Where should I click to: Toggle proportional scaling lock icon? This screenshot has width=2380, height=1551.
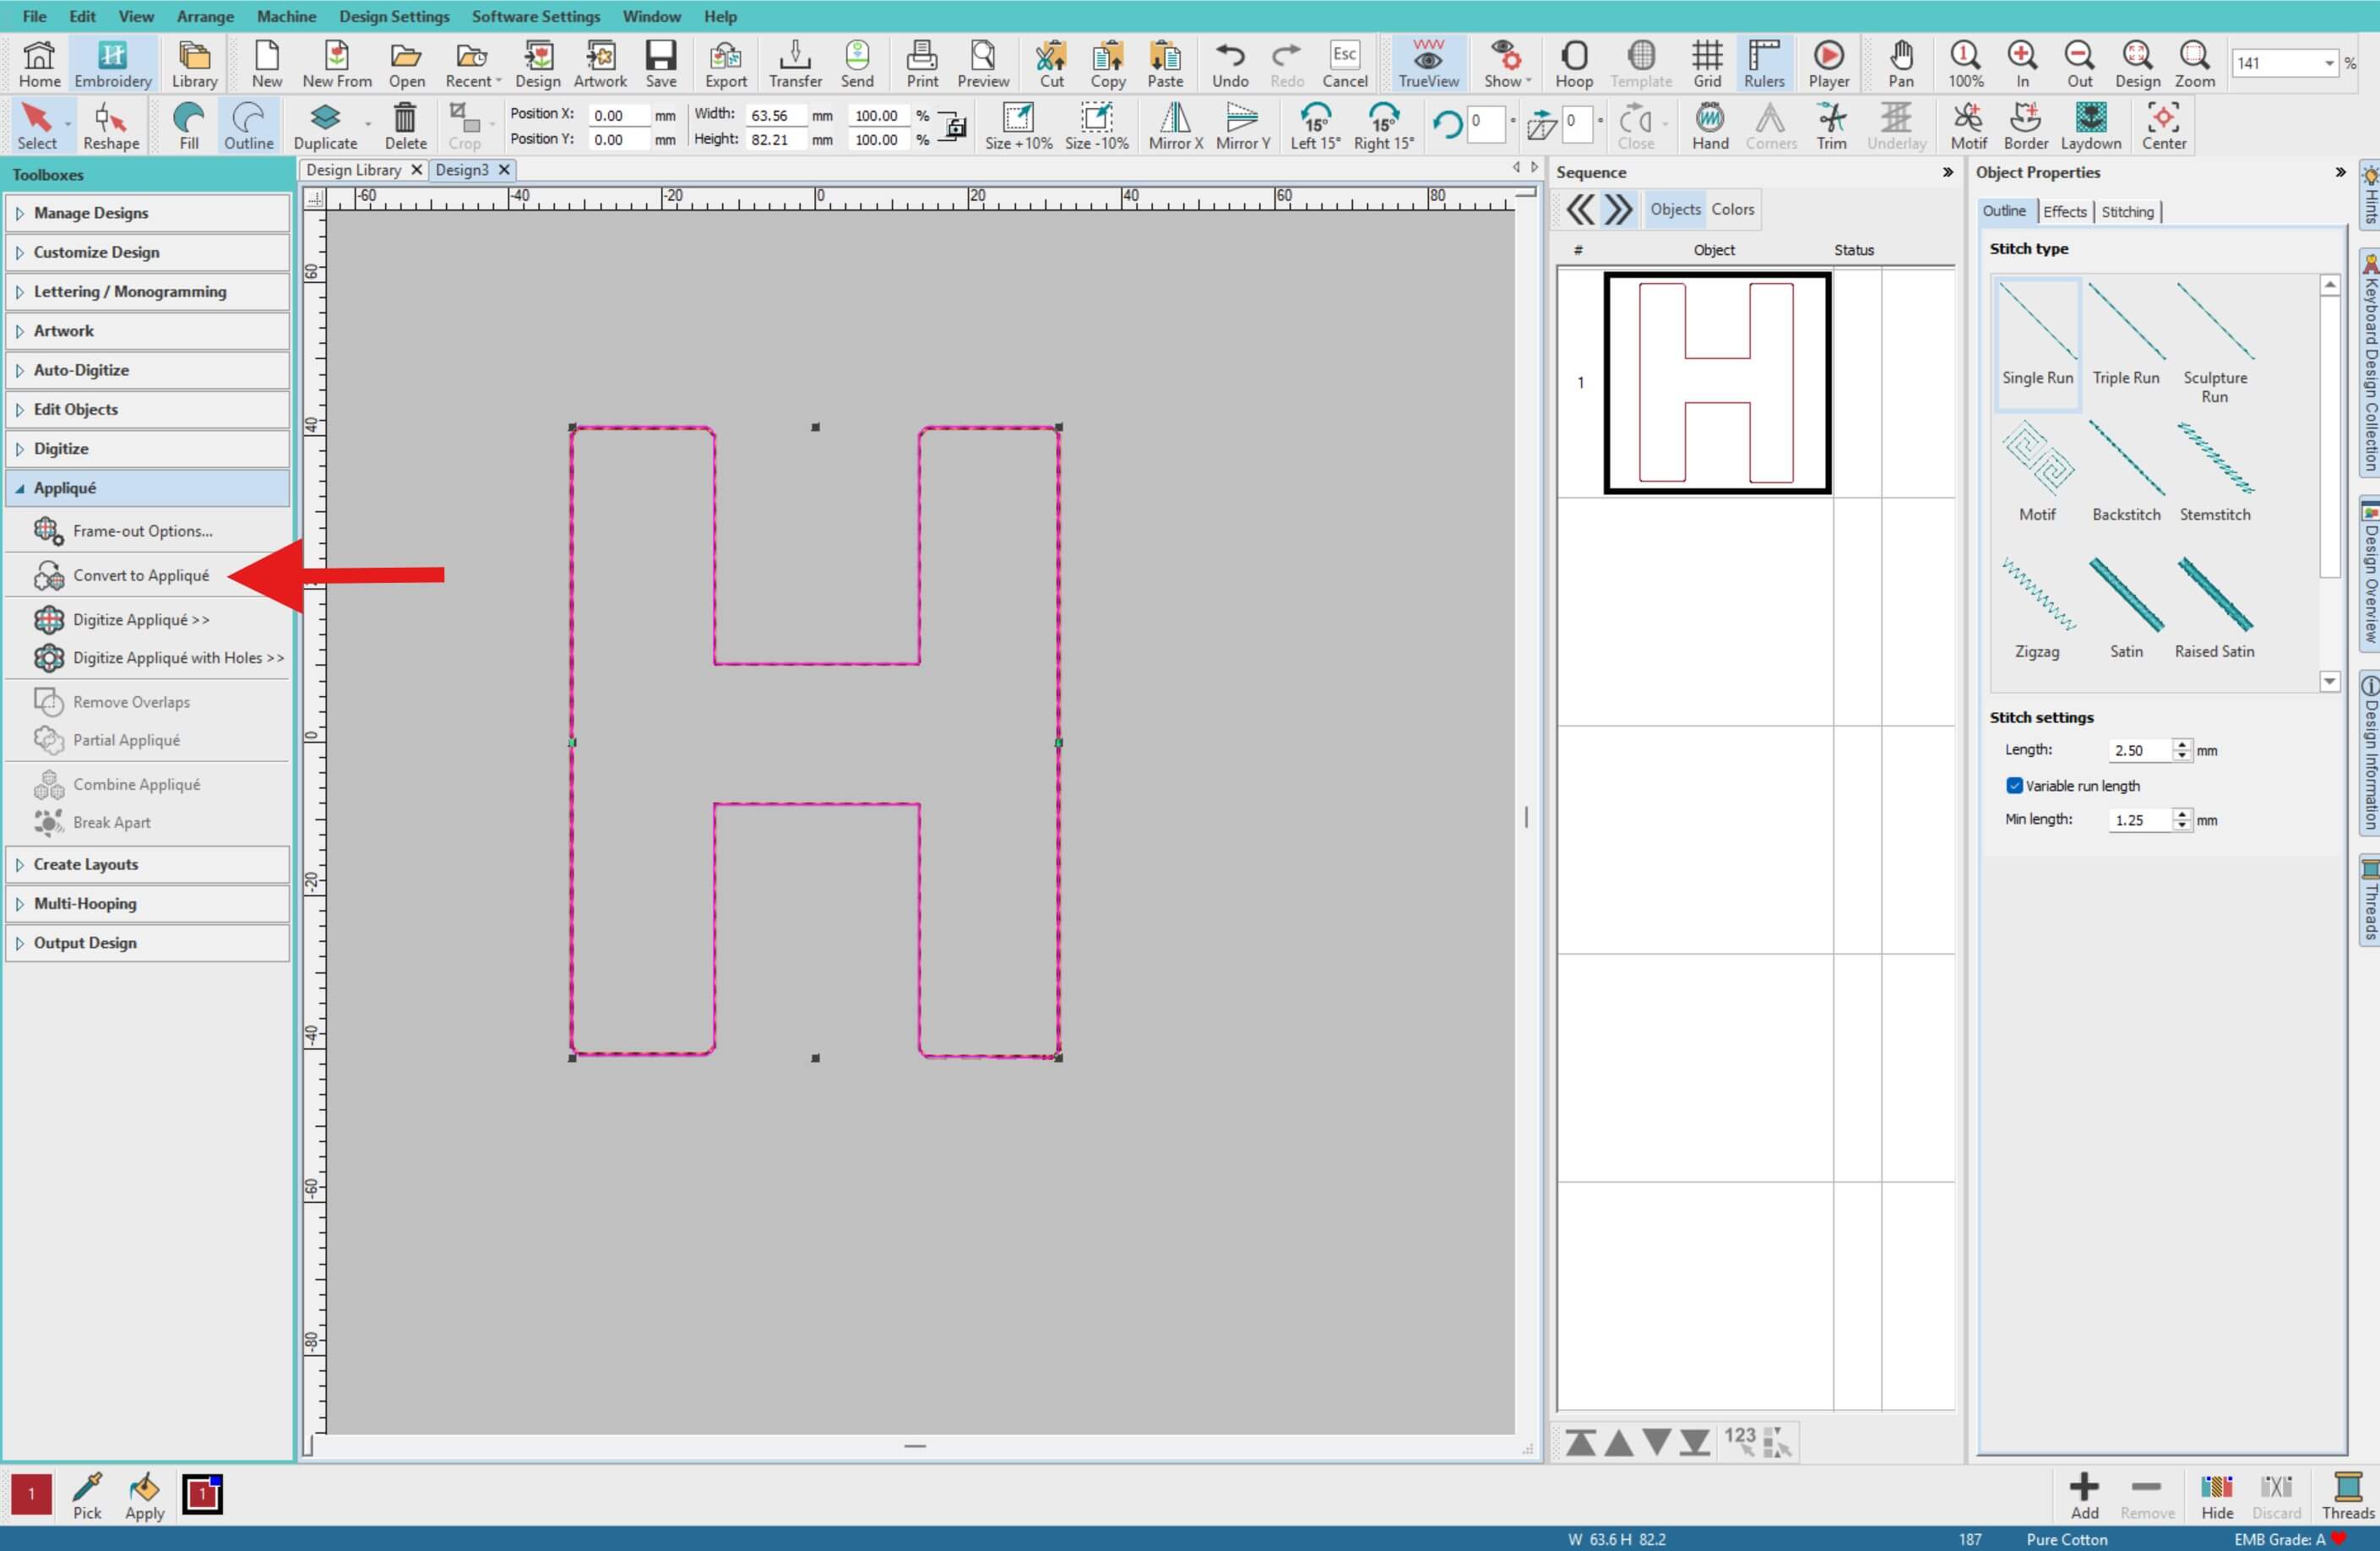pyautogui.click(x=954, y=127)
